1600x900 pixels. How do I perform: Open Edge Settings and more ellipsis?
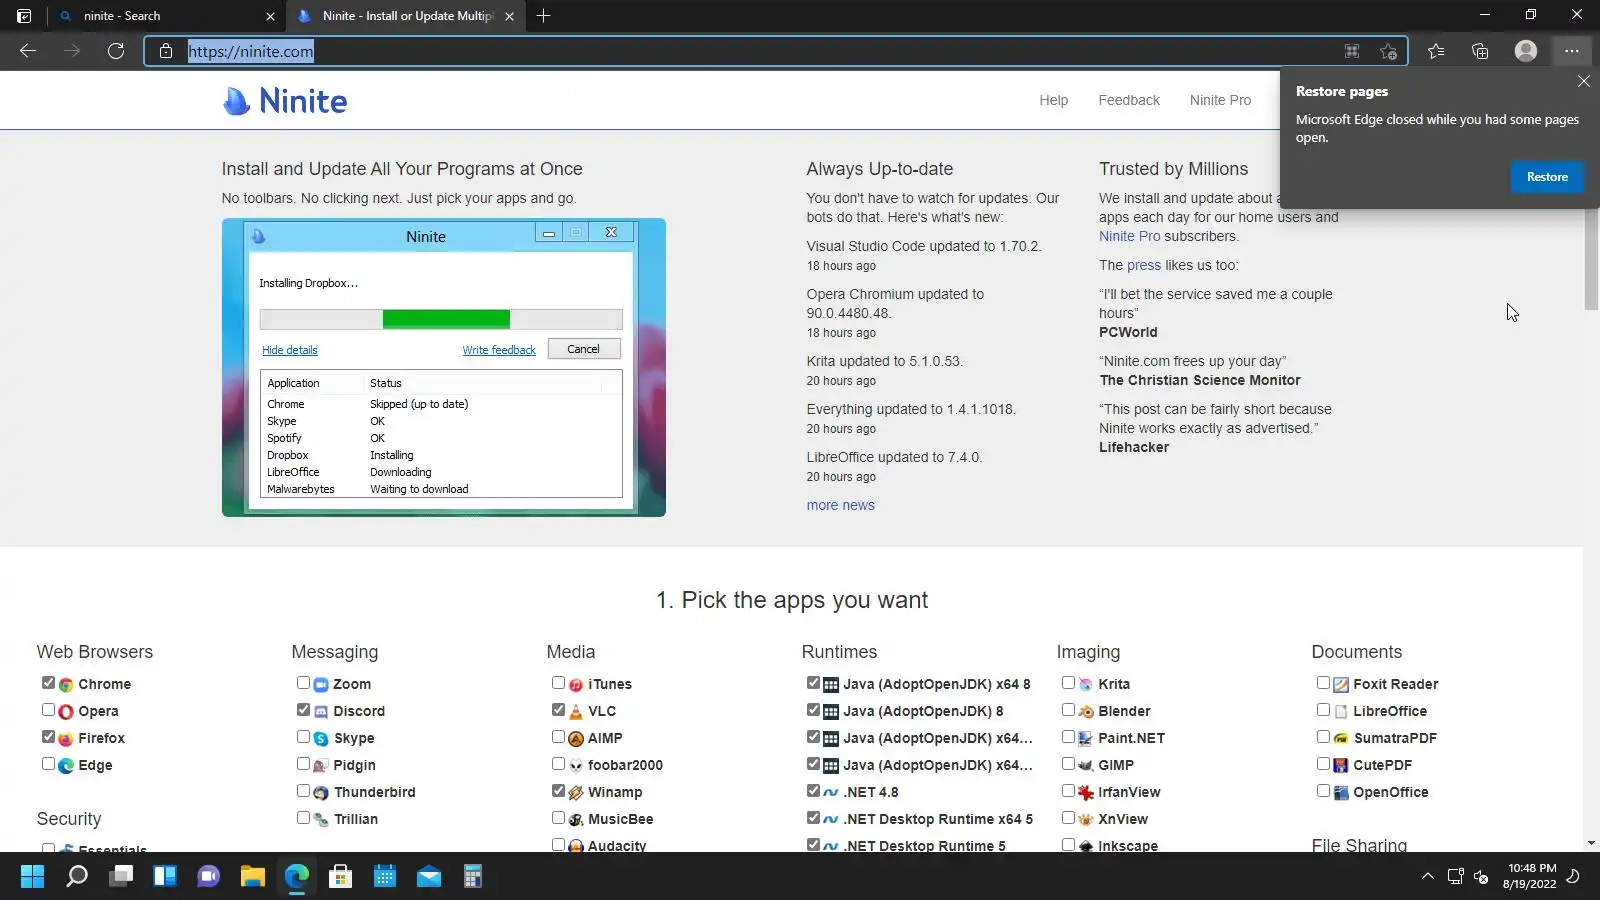click(1572, 51)
